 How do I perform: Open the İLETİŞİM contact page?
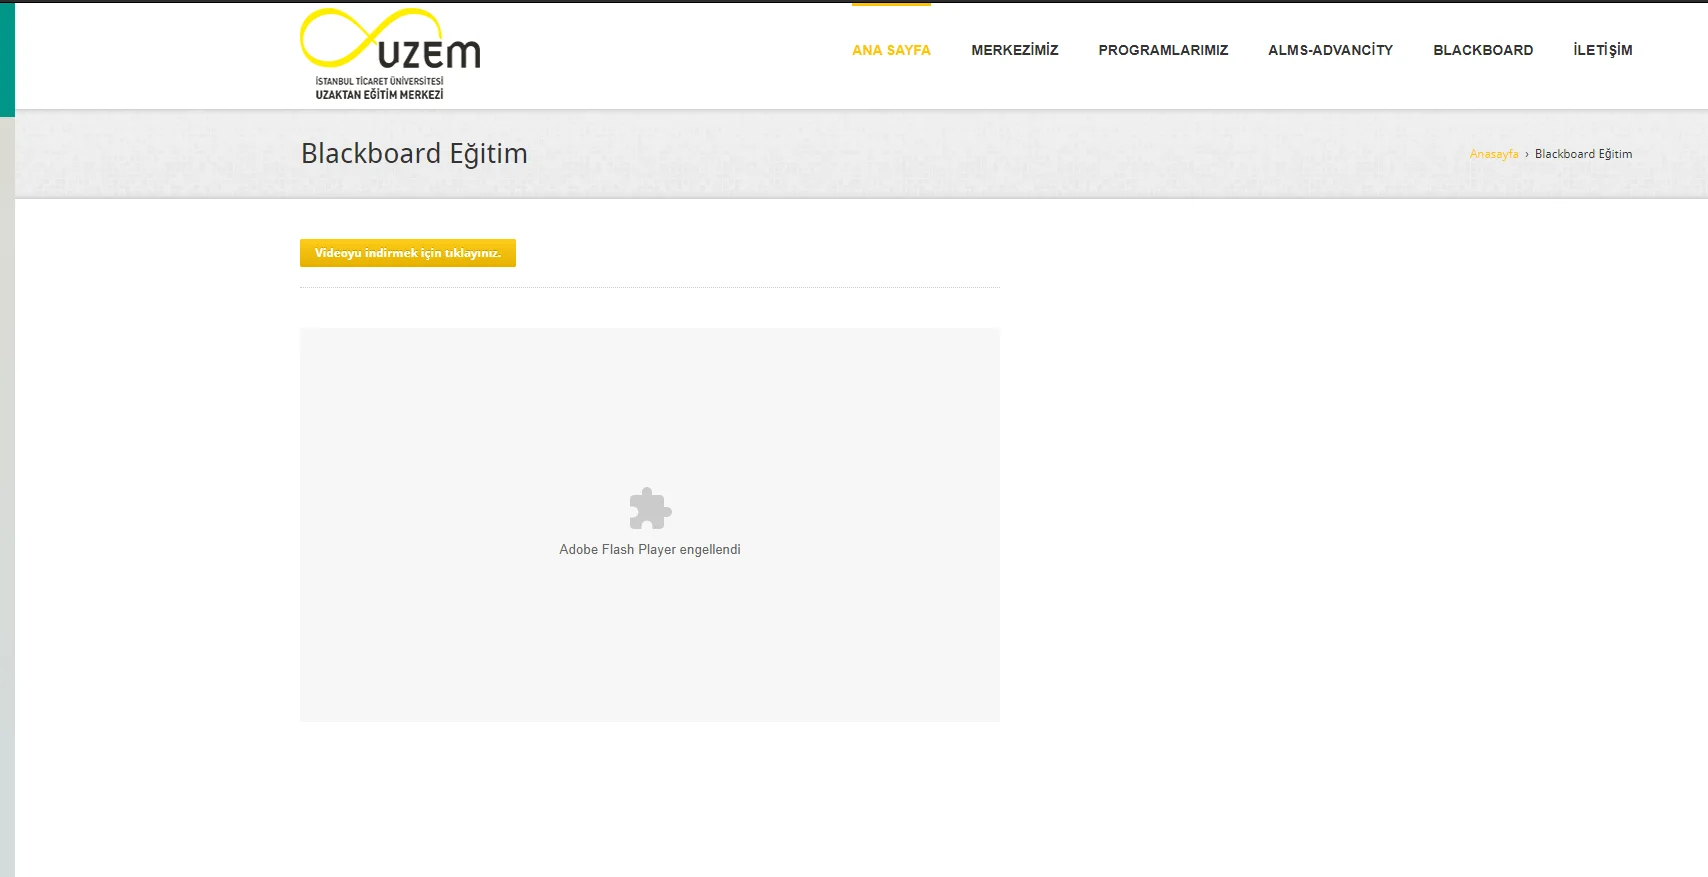tap(1602, 50)
